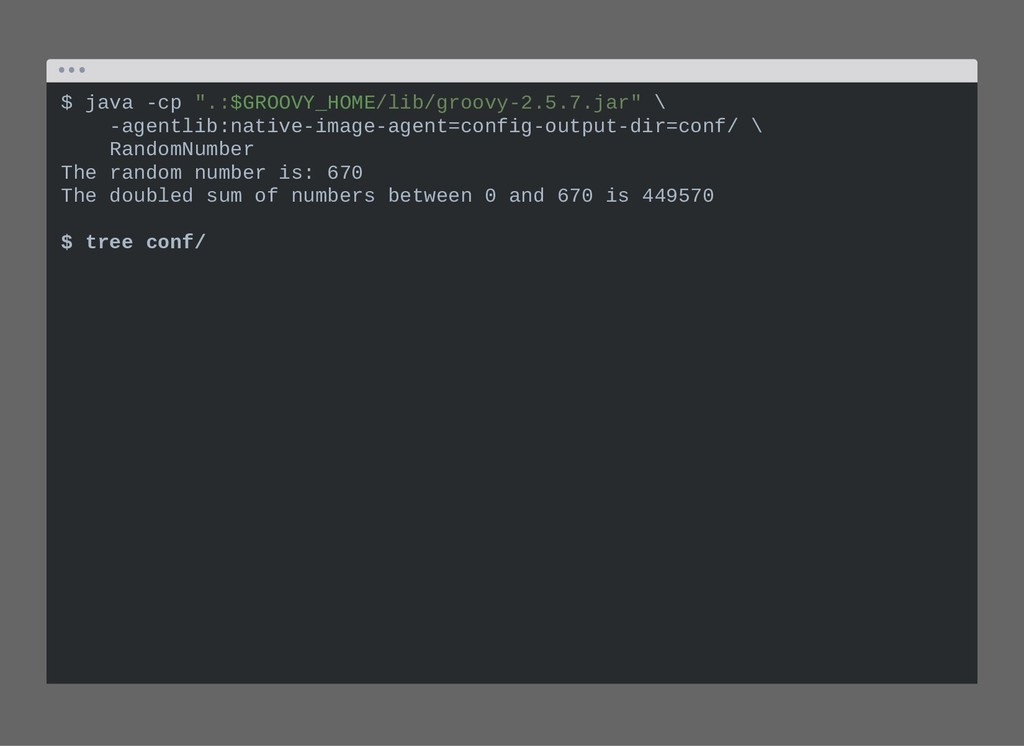Click the middle dot in the terminal title bar
The width and height of the screenshot is (1024, 746).
coord(72,70)
